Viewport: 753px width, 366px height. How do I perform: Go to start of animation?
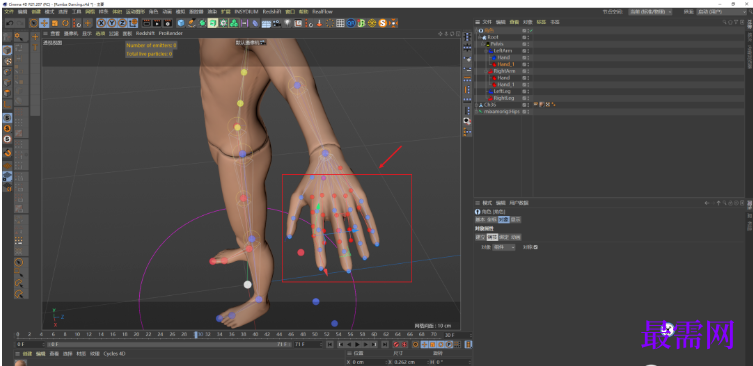[330, 344]
